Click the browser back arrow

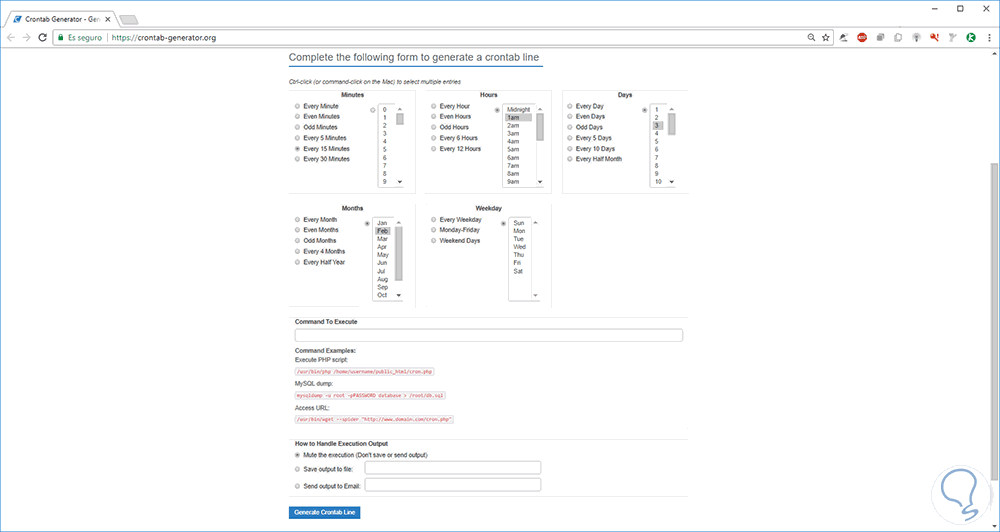[10, 38]
